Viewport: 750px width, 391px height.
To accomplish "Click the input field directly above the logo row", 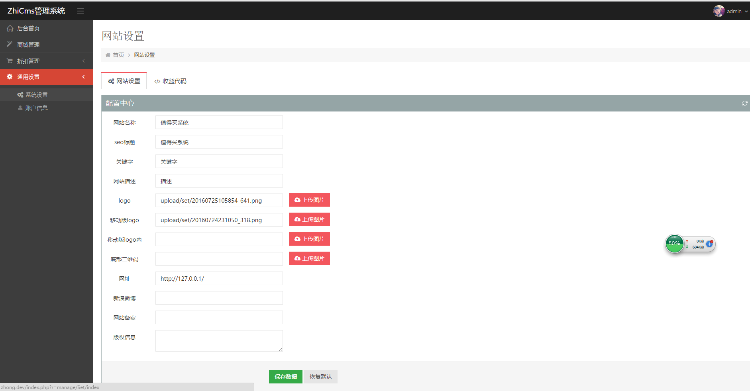I will (219, 181).
